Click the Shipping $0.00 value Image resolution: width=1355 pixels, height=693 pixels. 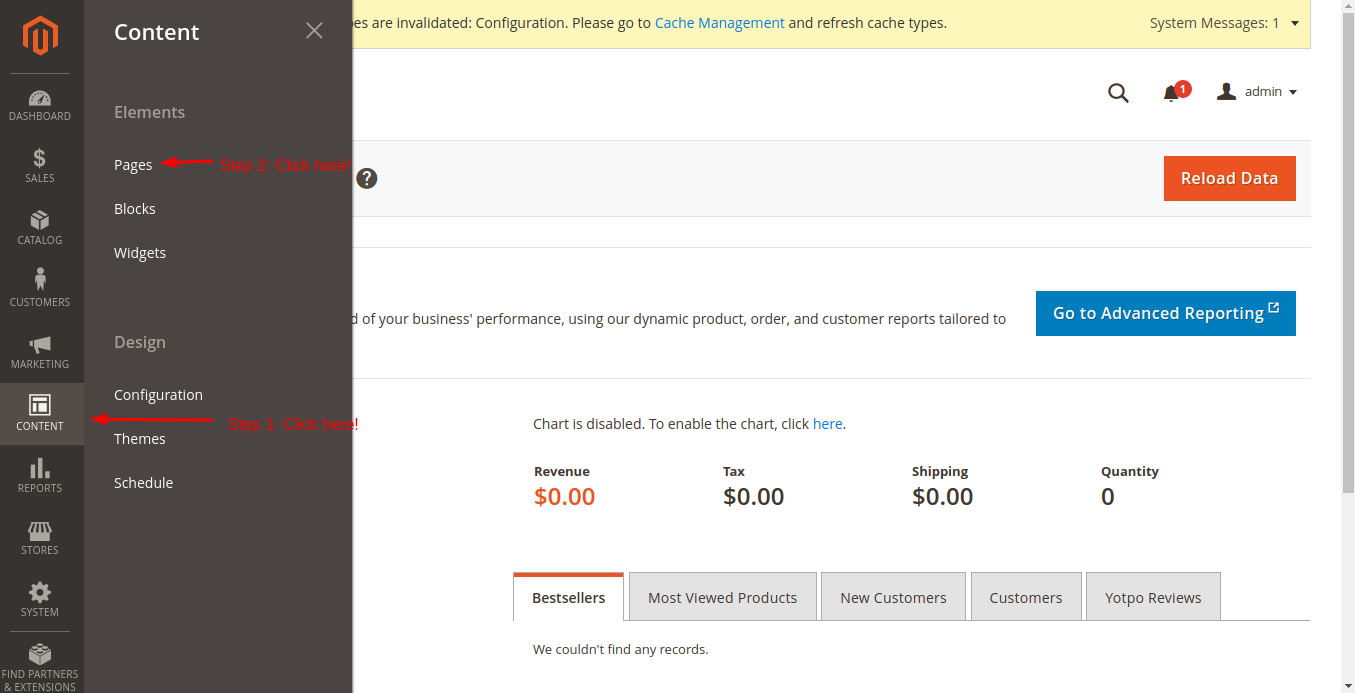[942, 497]
